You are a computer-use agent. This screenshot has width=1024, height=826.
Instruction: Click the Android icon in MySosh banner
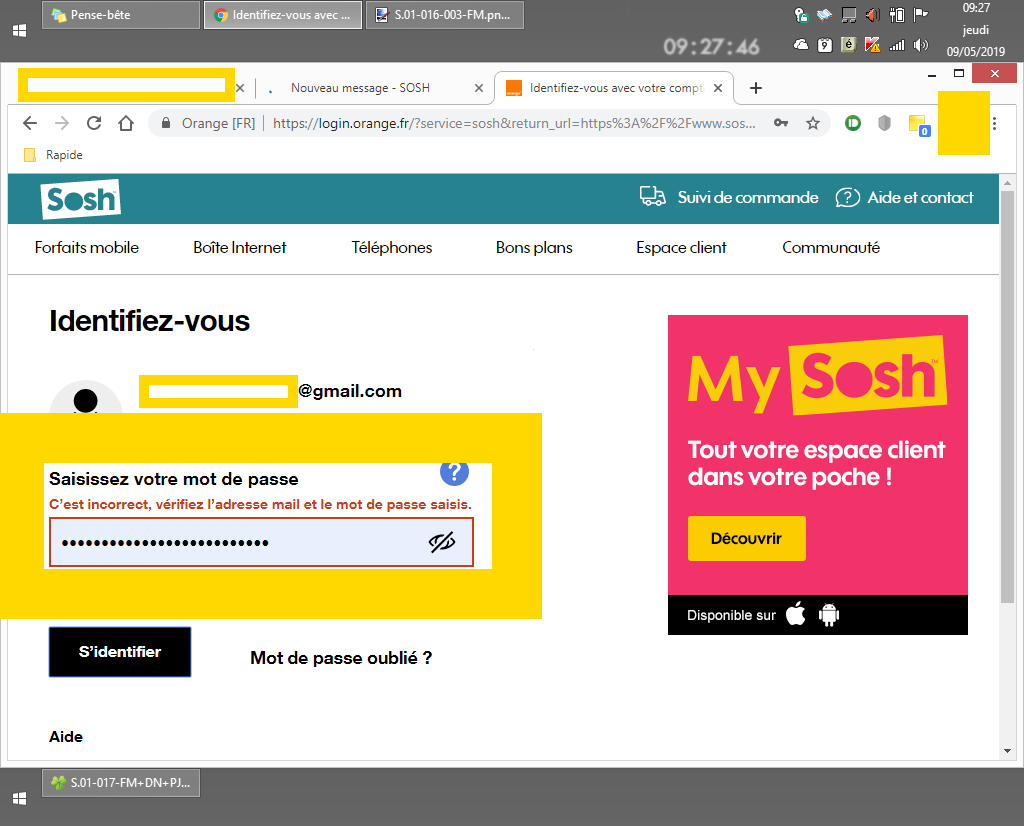(829, 614)
